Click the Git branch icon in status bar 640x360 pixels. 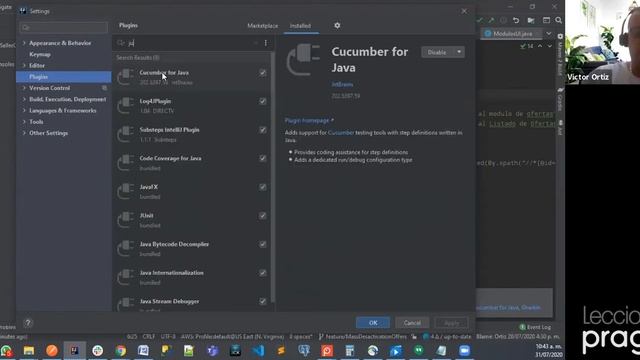[x=321, y=337]
